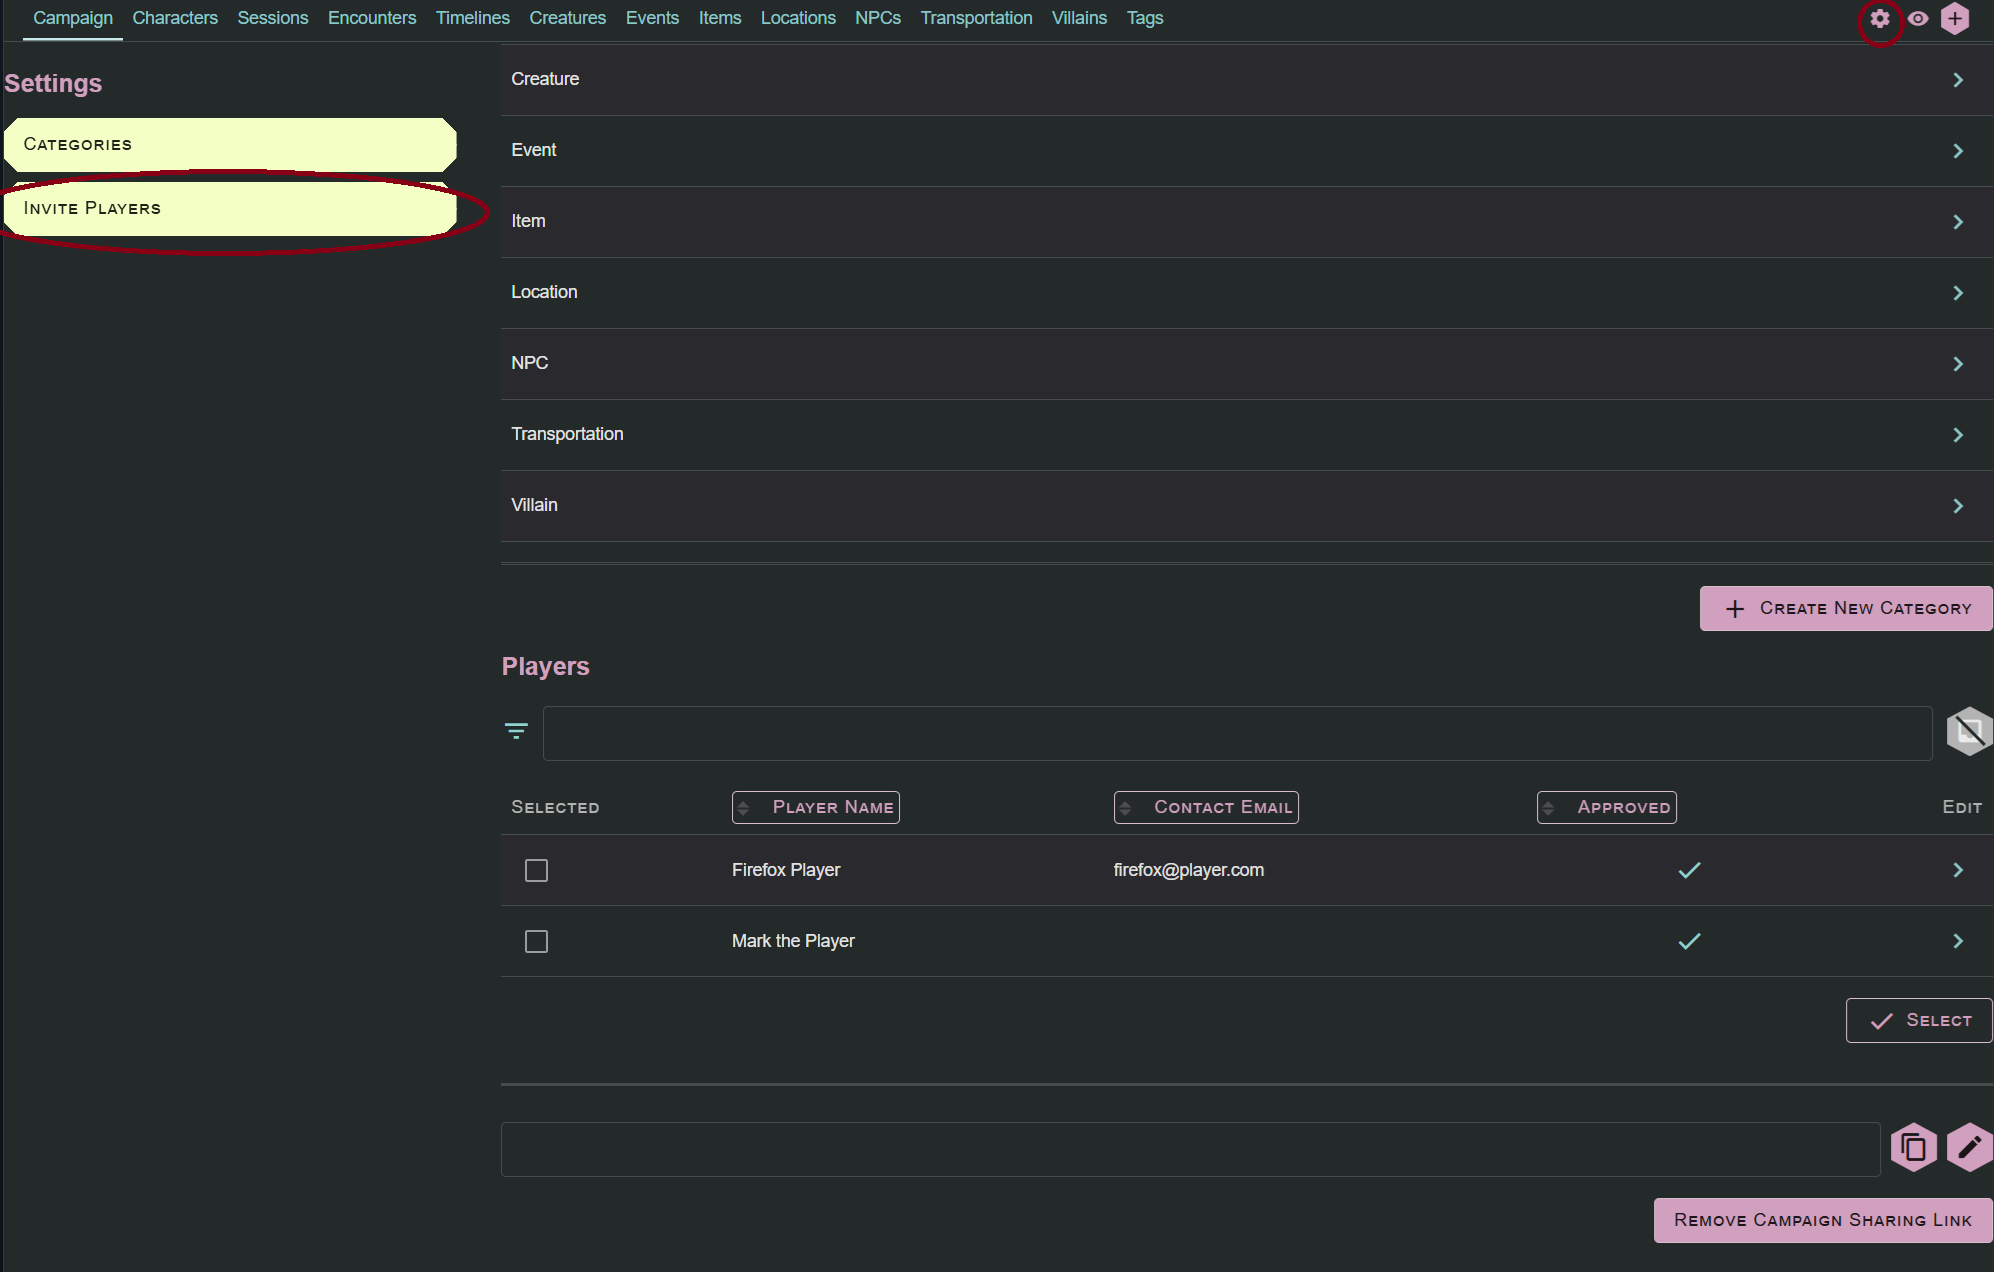Open the Locations tab

coord(798,18)
